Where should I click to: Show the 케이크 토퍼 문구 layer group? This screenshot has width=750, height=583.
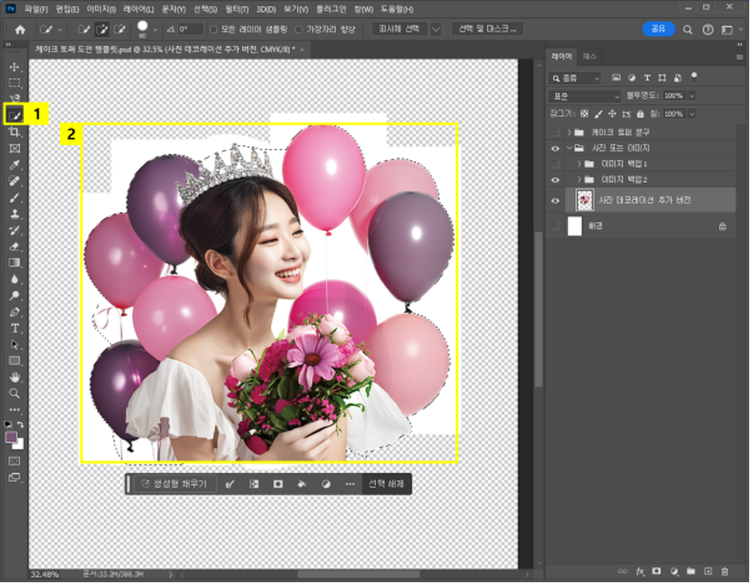(556, 132)
